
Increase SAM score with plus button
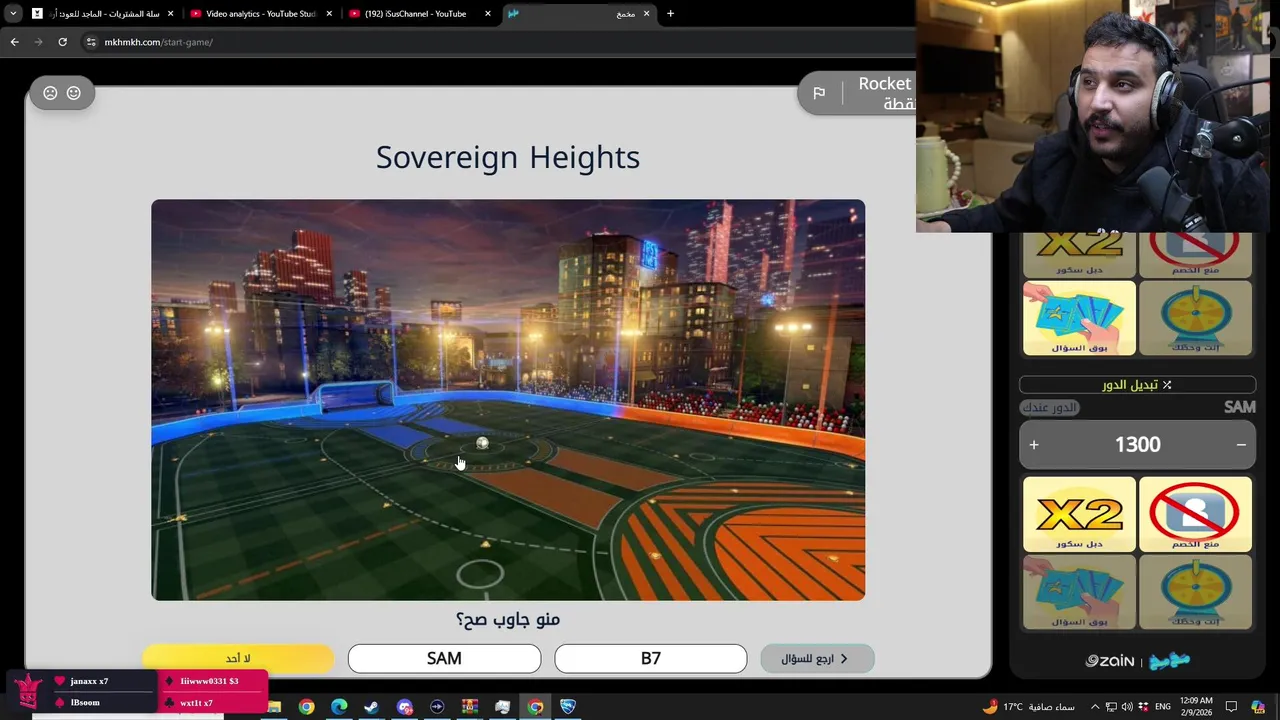click(x=1034, y=445)
